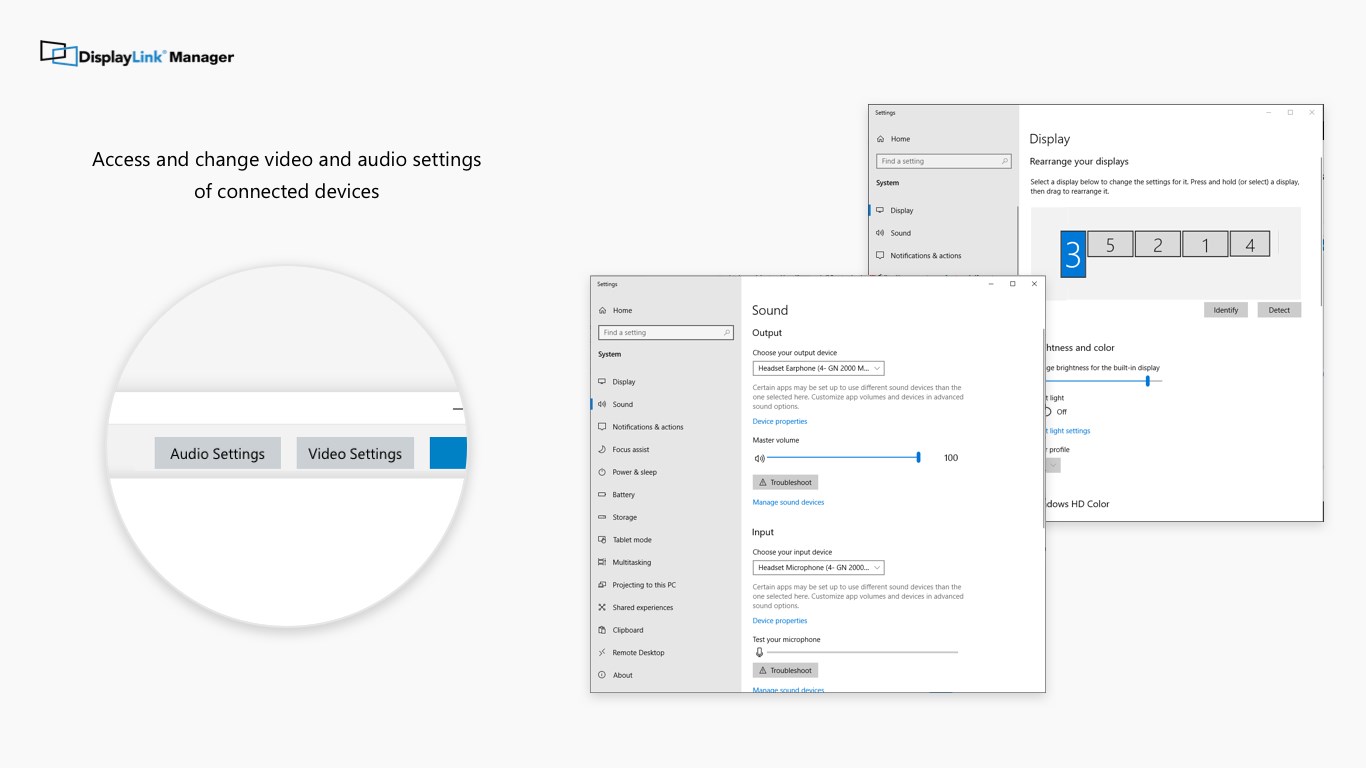Open the color profile dropdown
This screenshot has height=768, width=1366.
[x=1051, y=465]
